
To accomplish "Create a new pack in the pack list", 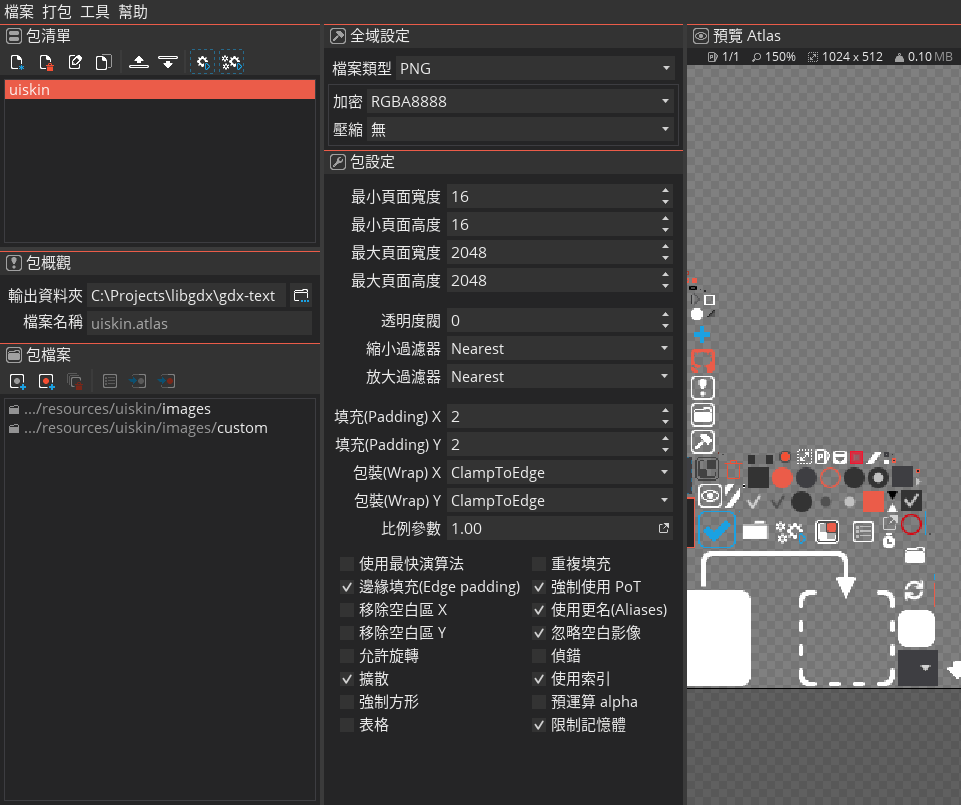I will [x=17, y=62].
